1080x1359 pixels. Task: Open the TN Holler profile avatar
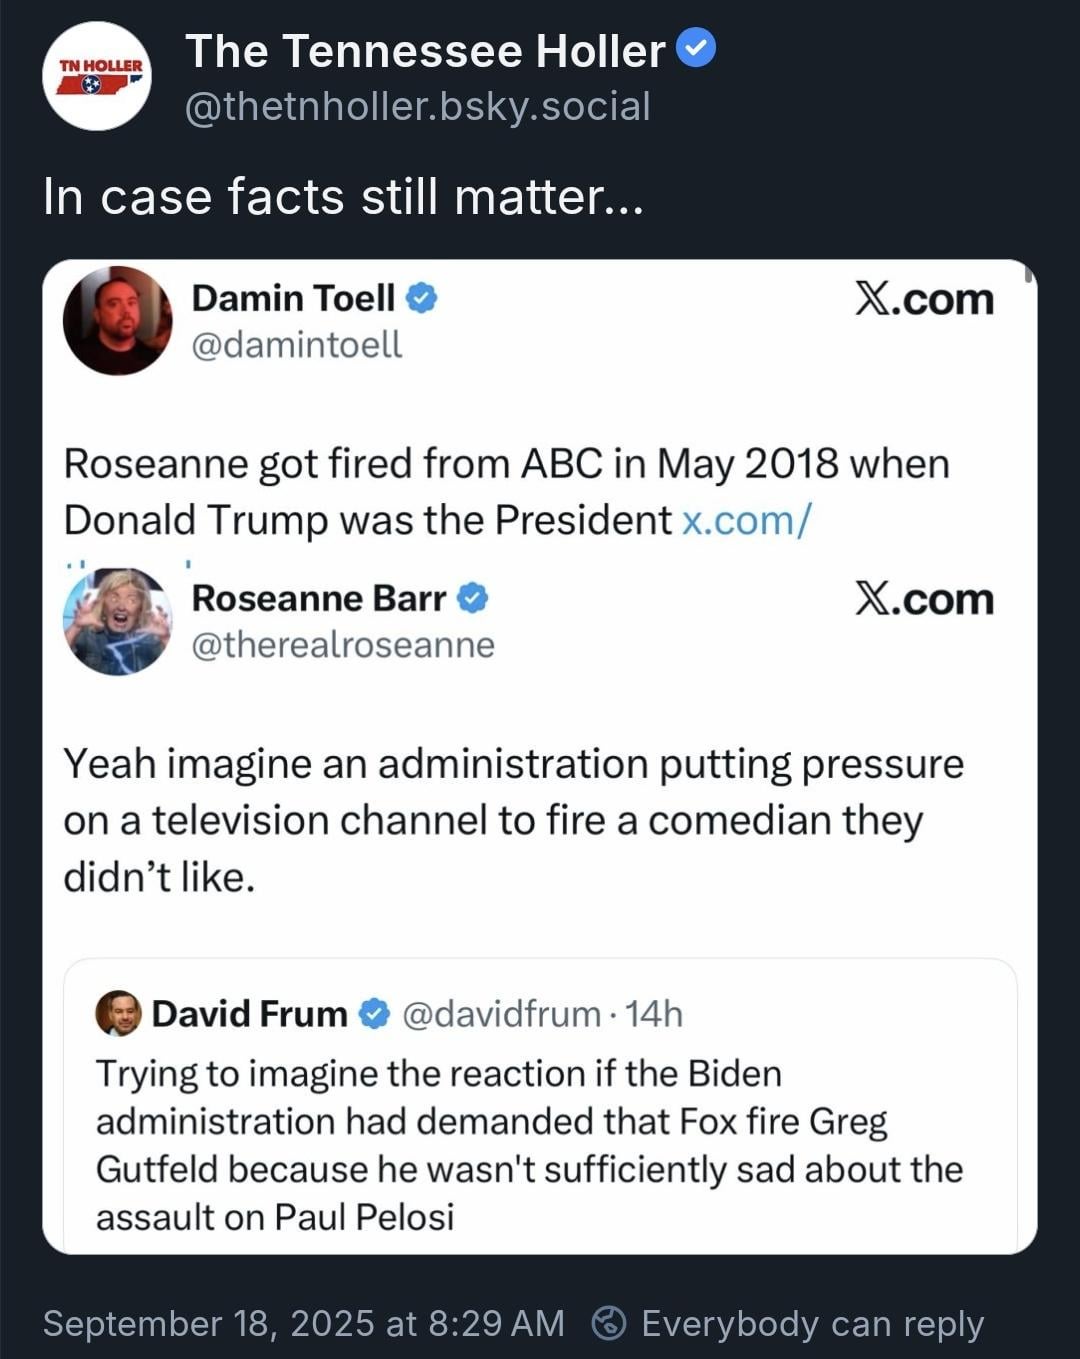tap(97, 76)
